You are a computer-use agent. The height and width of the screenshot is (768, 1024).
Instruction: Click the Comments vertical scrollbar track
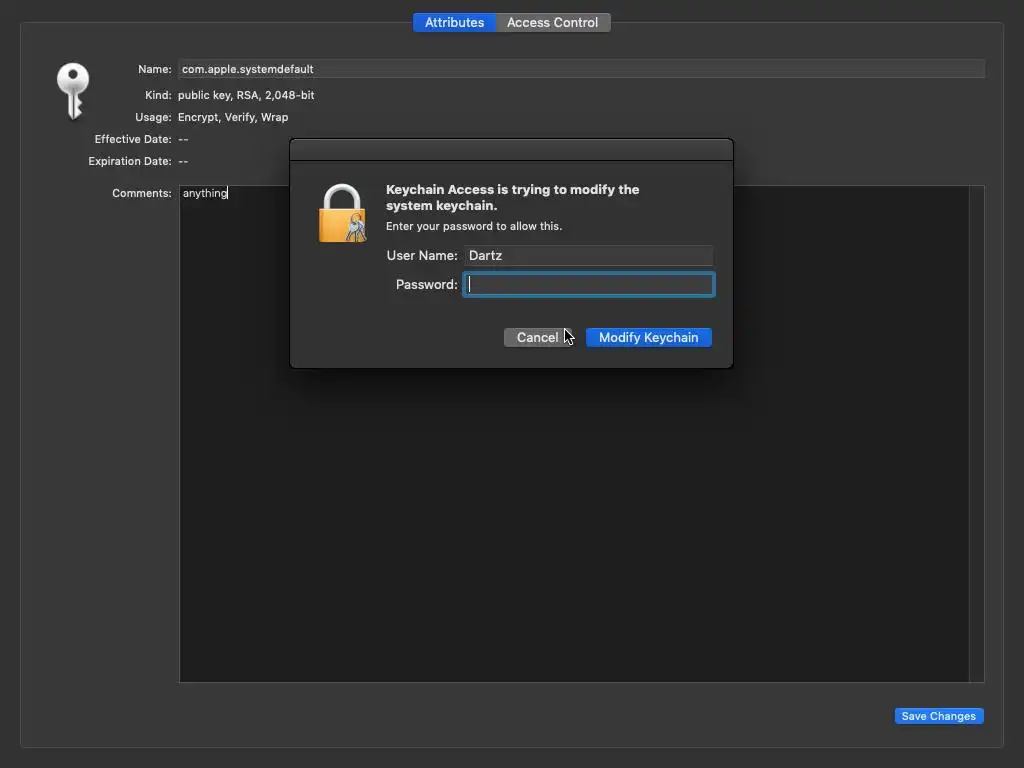pyautogui.click(x=977, y=434)
